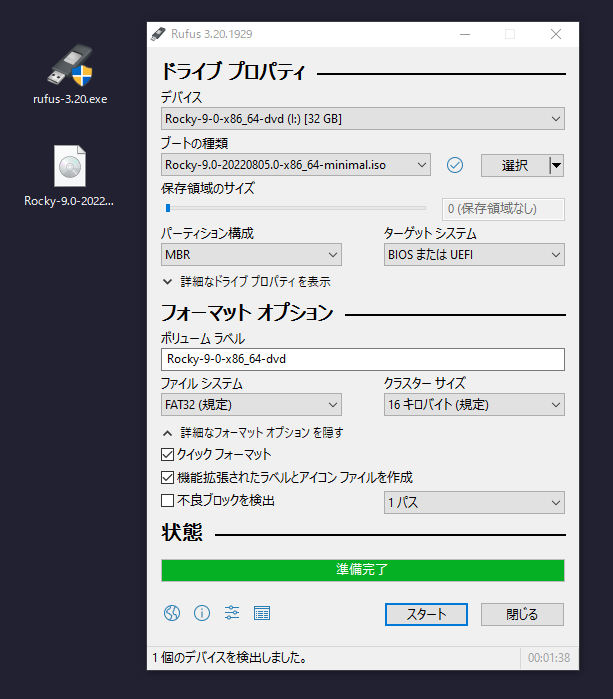Click the ボリューム ラベル text field
This screenshot has width=613, height=699.
362,359
